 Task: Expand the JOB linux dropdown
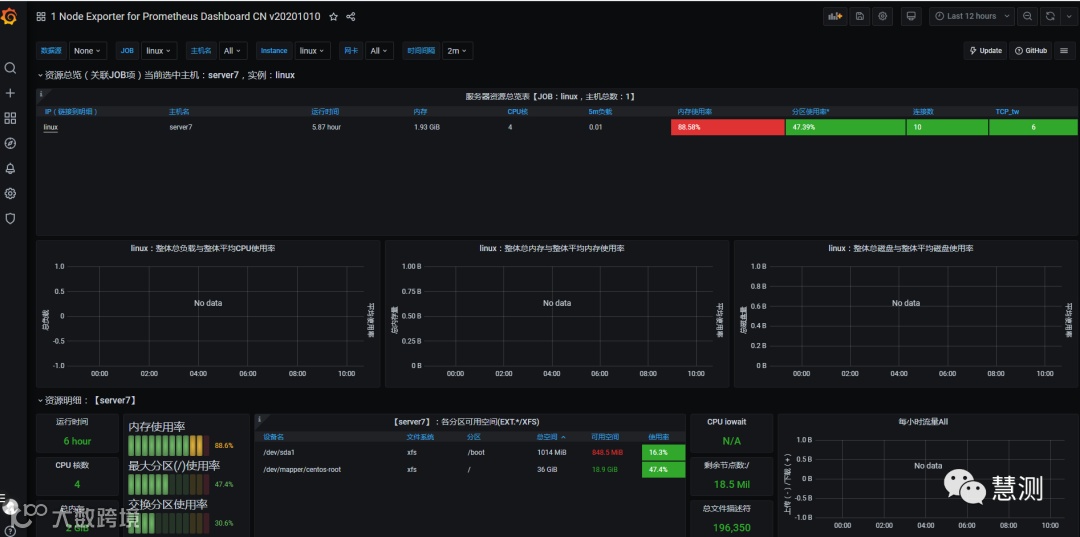[x=159, y=51]
